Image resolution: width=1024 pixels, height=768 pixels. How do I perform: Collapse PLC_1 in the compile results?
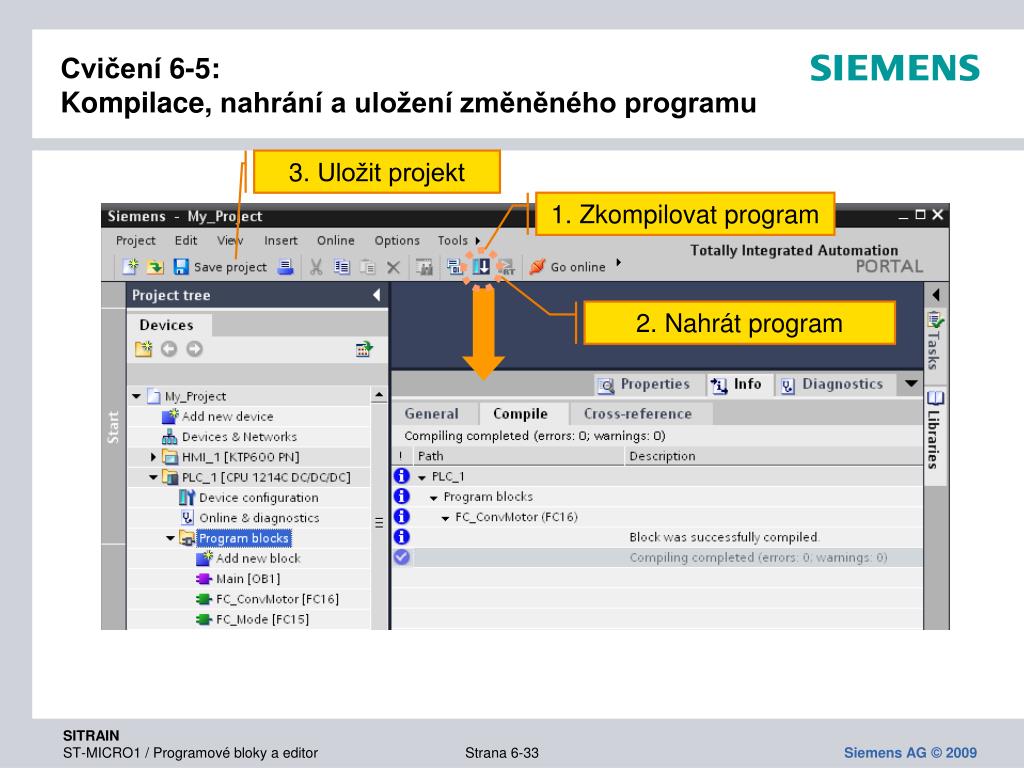pyautogui.click(x=421, y=477)
